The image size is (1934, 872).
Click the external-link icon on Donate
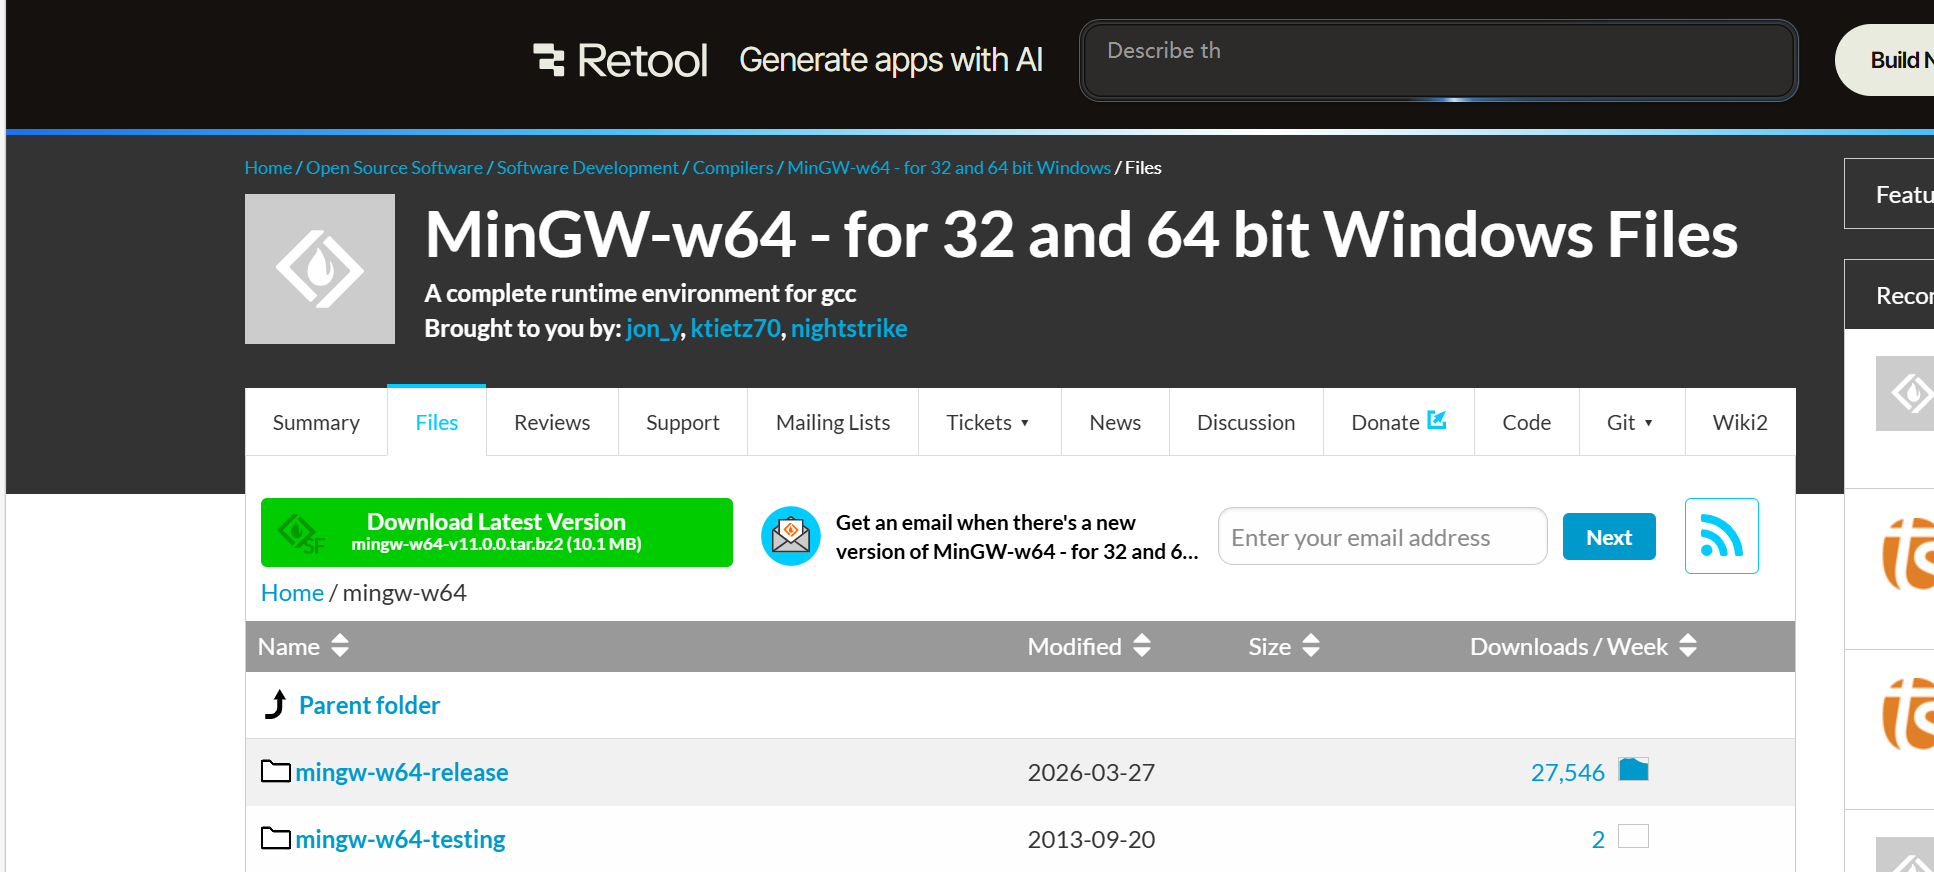[x=1437, y=420]
